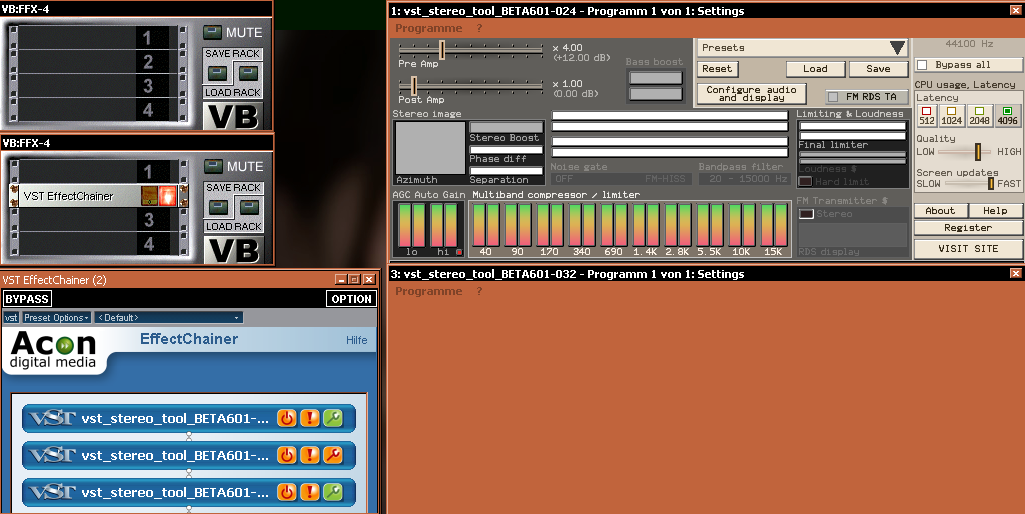1025x514 pixels.
Task: Toggle Hard limit switch
Action: click(x=805, y=181)
